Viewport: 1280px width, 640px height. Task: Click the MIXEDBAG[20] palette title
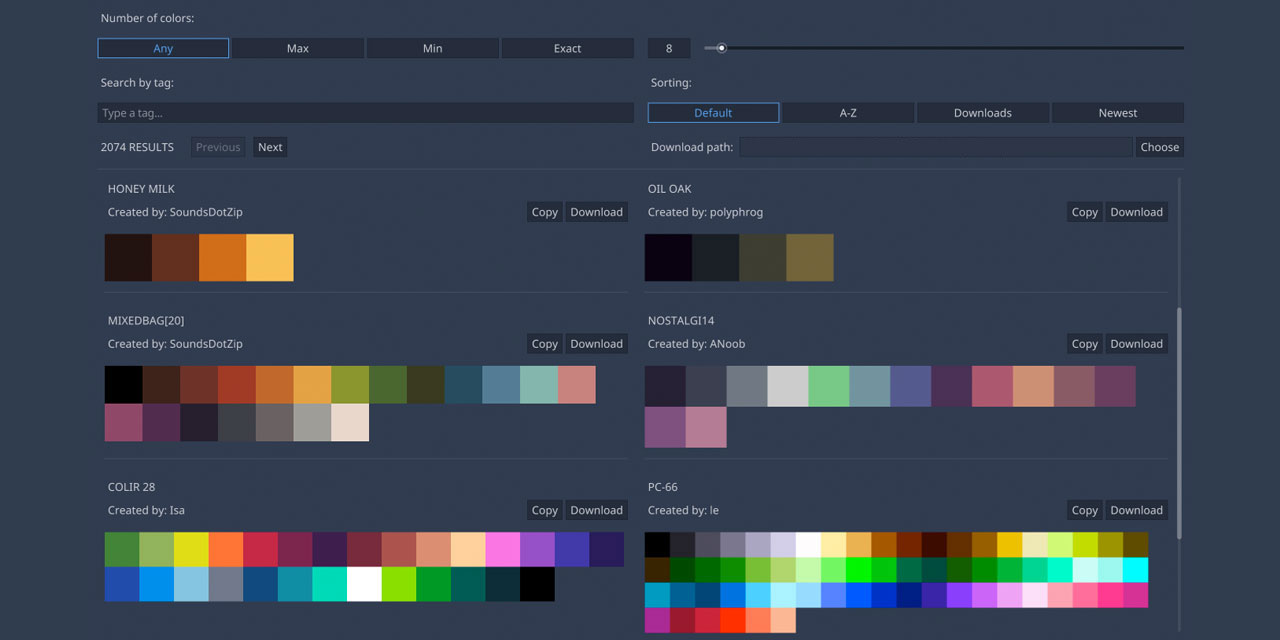(146, 321)
